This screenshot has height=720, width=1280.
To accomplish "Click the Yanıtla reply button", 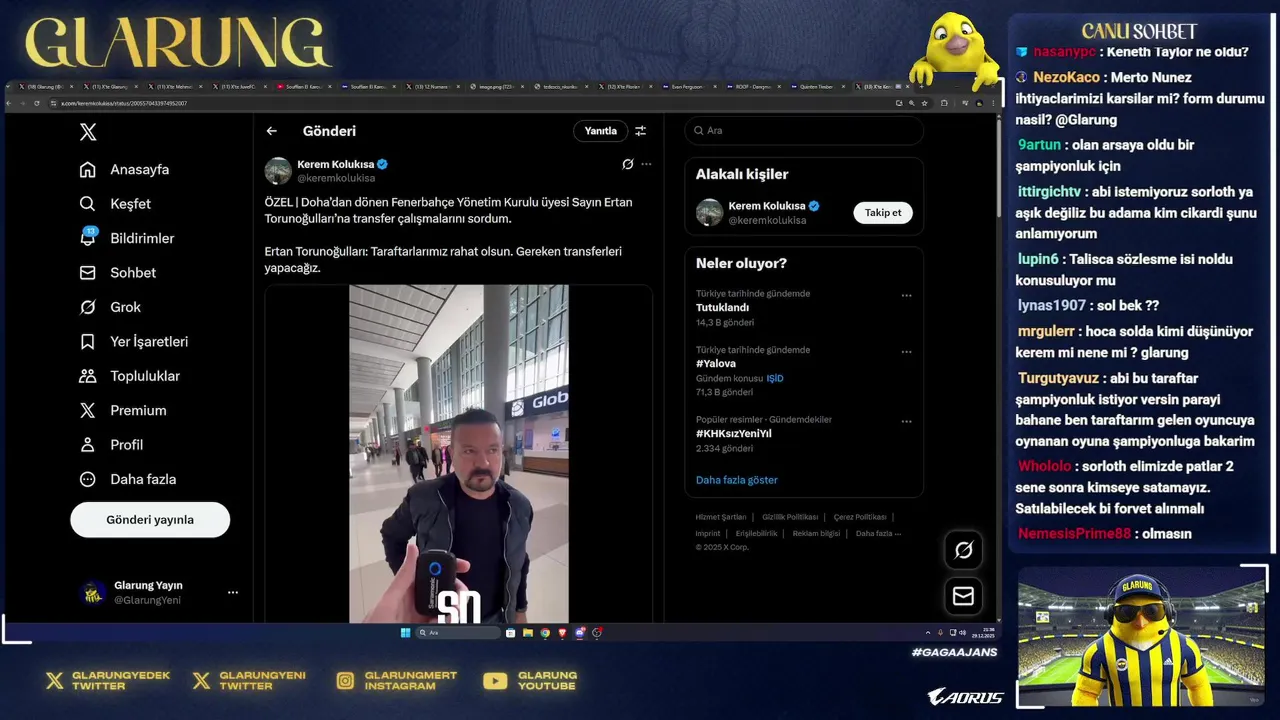I will click(x=600, y=131).
